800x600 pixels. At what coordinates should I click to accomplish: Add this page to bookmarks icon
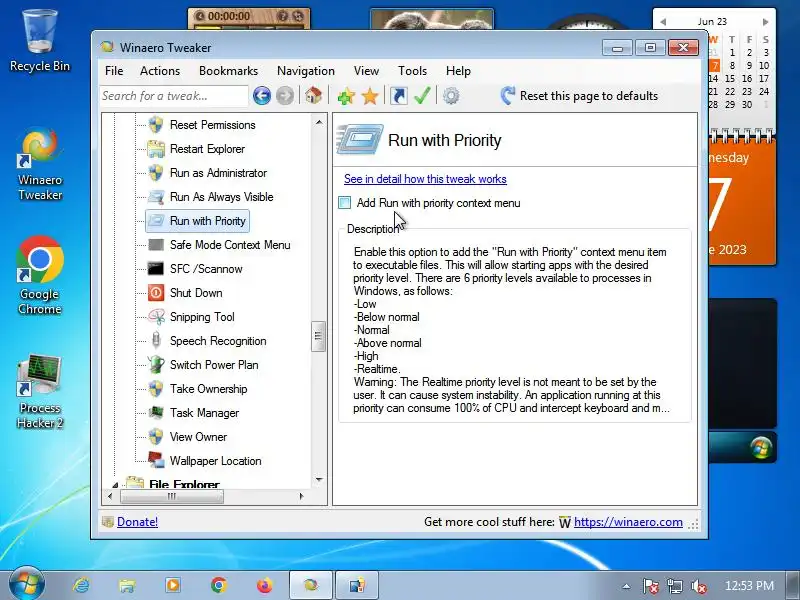pyautogui.click(x=346, y=96)
